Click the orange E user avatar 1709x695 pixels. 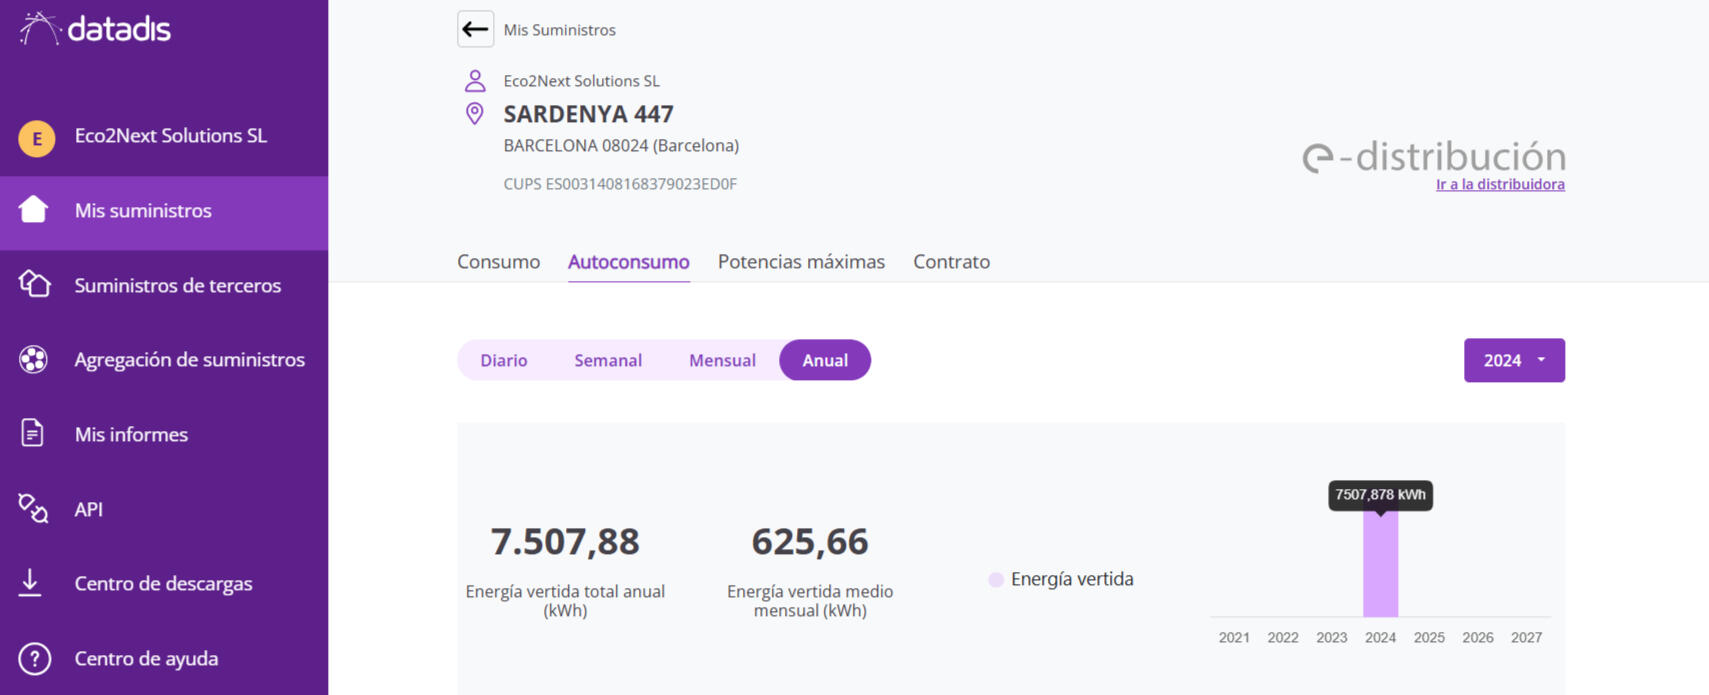click(37, 138)
